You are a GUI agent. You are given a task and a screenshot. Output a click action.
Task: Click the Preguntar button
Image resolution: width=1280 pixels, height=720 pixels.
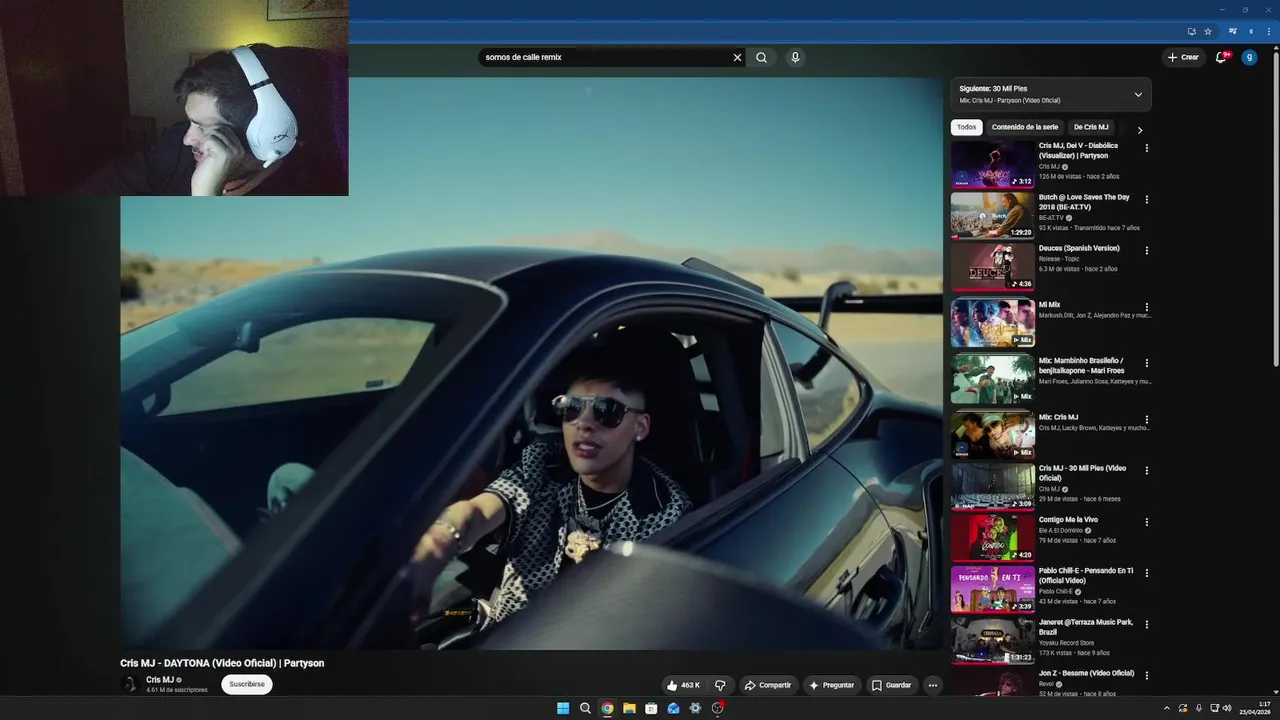[831, 685]
